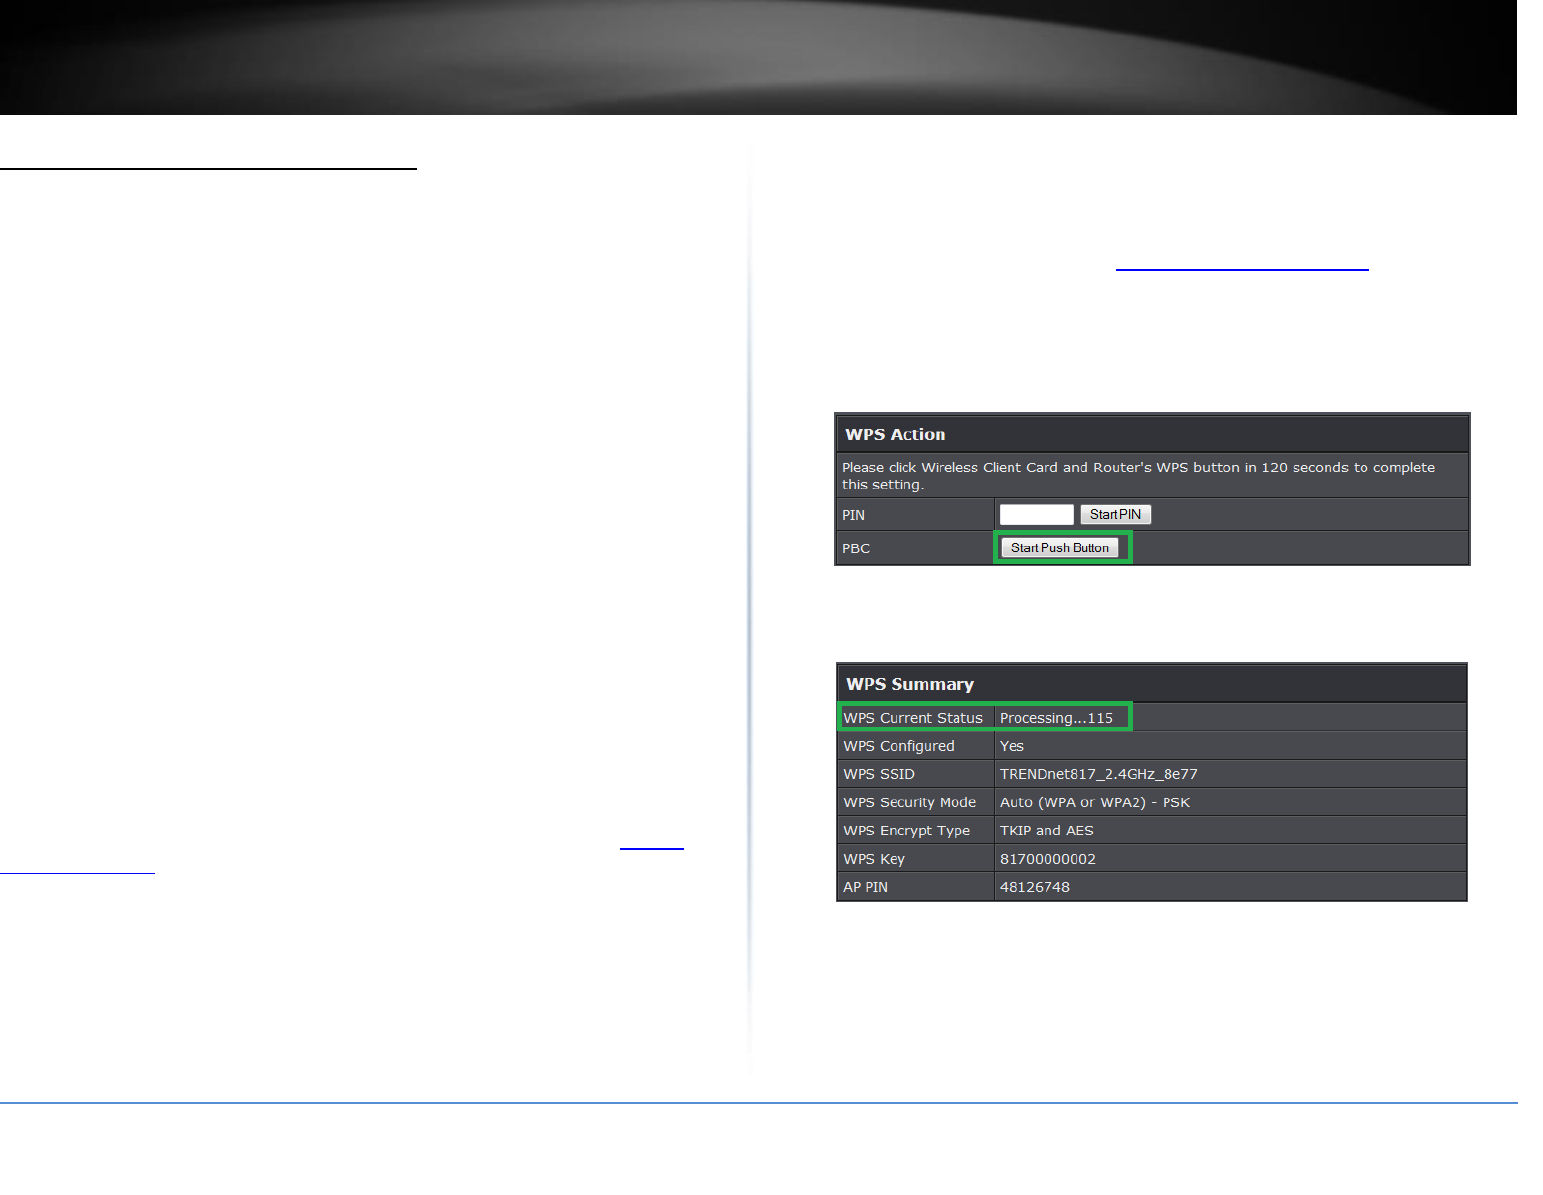This screenshot has width=1543, height=1195.
Task: Click the 120 seconds instruction text
Action: click(x=1138, y=476)
